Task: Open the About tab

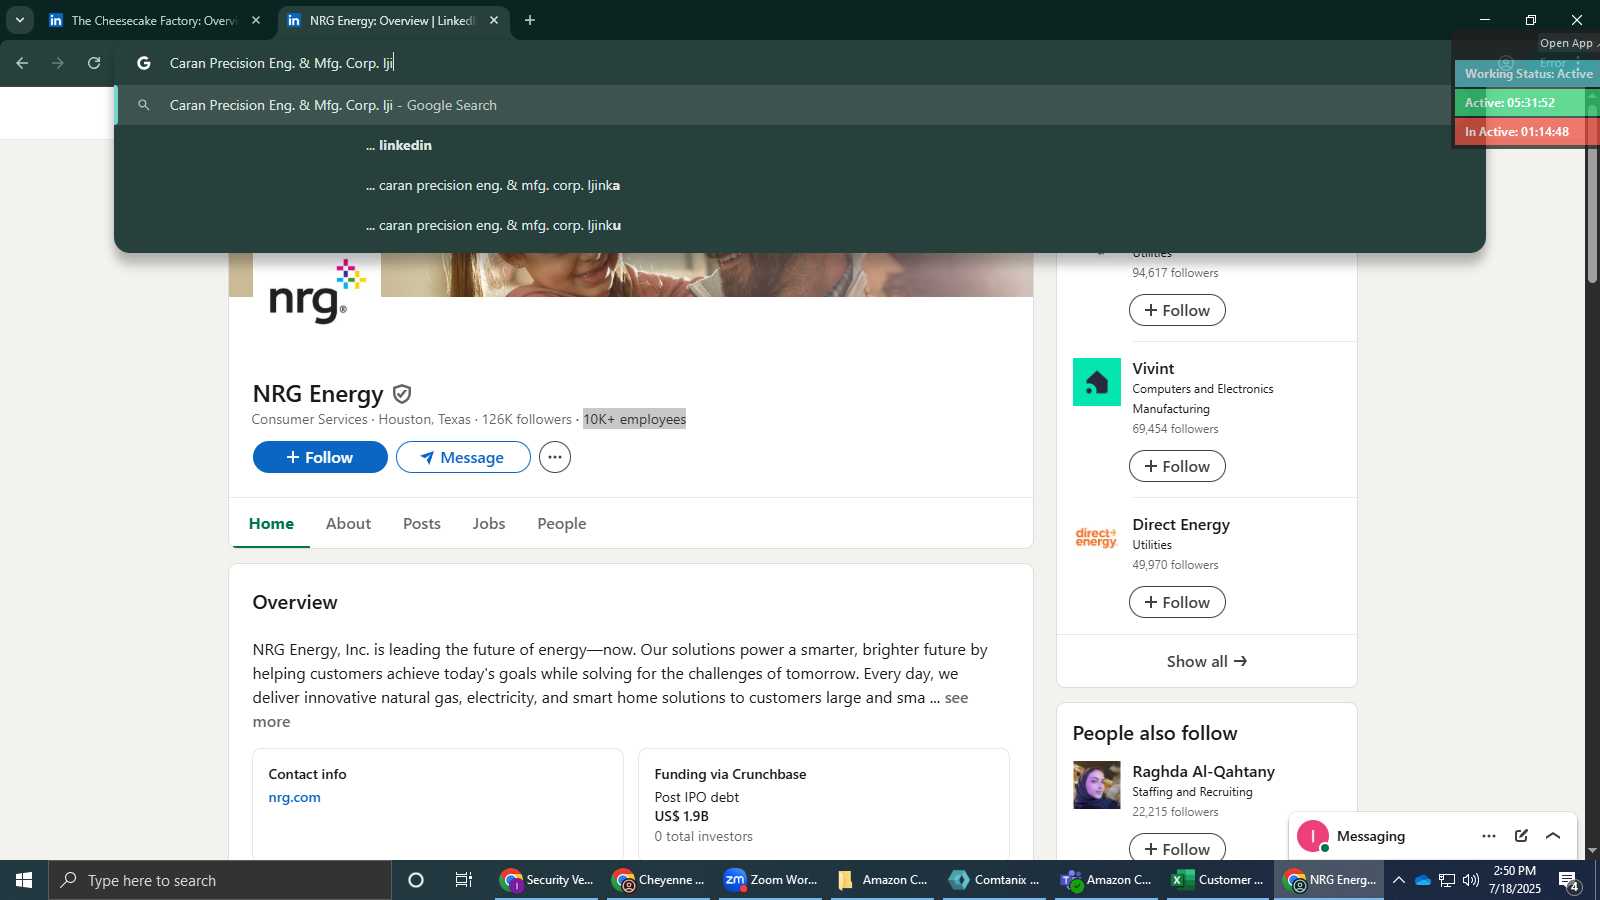Action: (x=348, y=523)
